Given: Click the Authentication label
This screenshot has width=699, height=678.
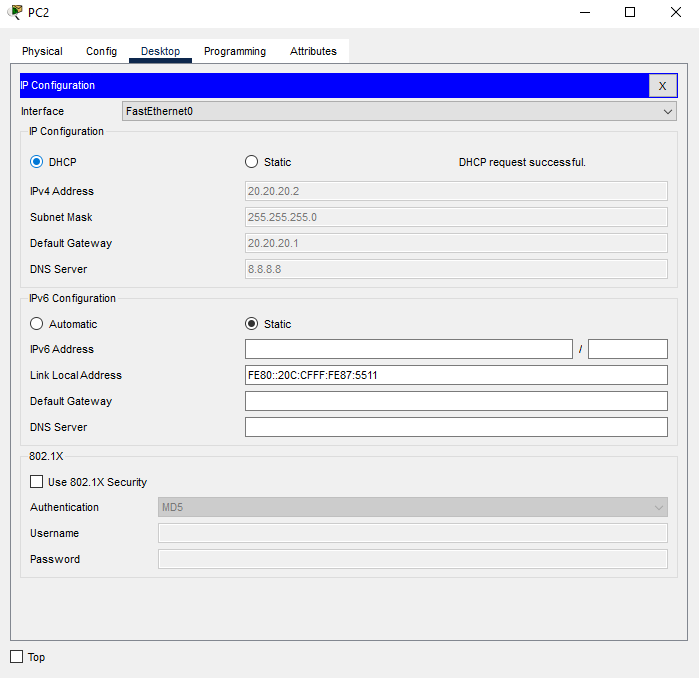Looking at the screenshot, I should (x=64, y=507).
